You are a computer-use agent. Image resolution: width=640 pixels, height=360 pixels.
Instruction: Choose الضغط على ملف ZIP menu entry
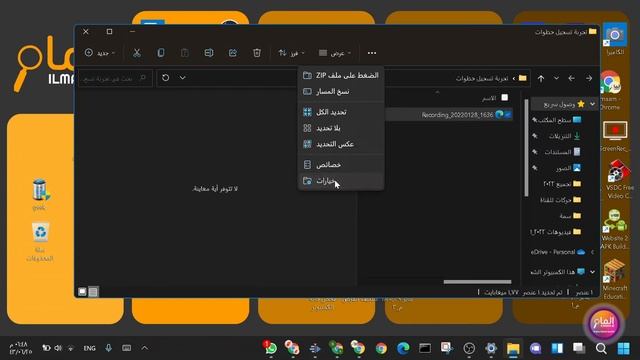coord(341,76)
